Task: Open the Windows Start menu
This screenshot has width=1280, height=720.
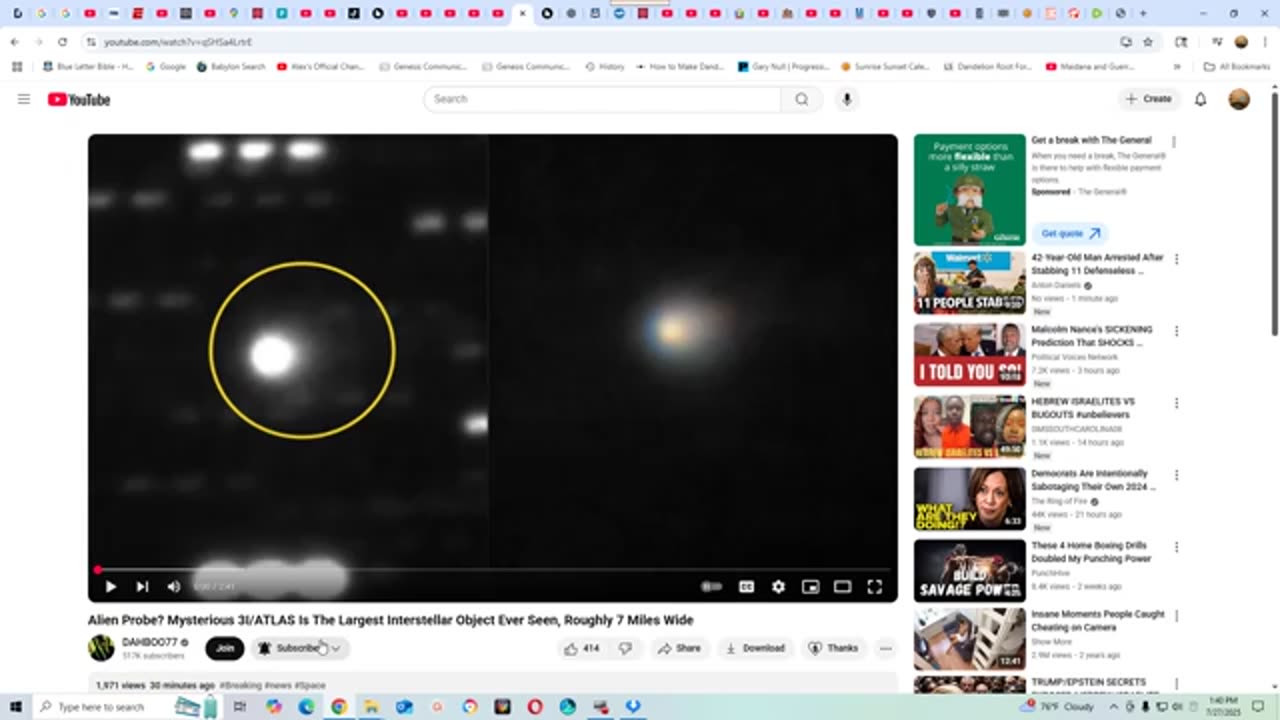Action: [x=16, y=707]
